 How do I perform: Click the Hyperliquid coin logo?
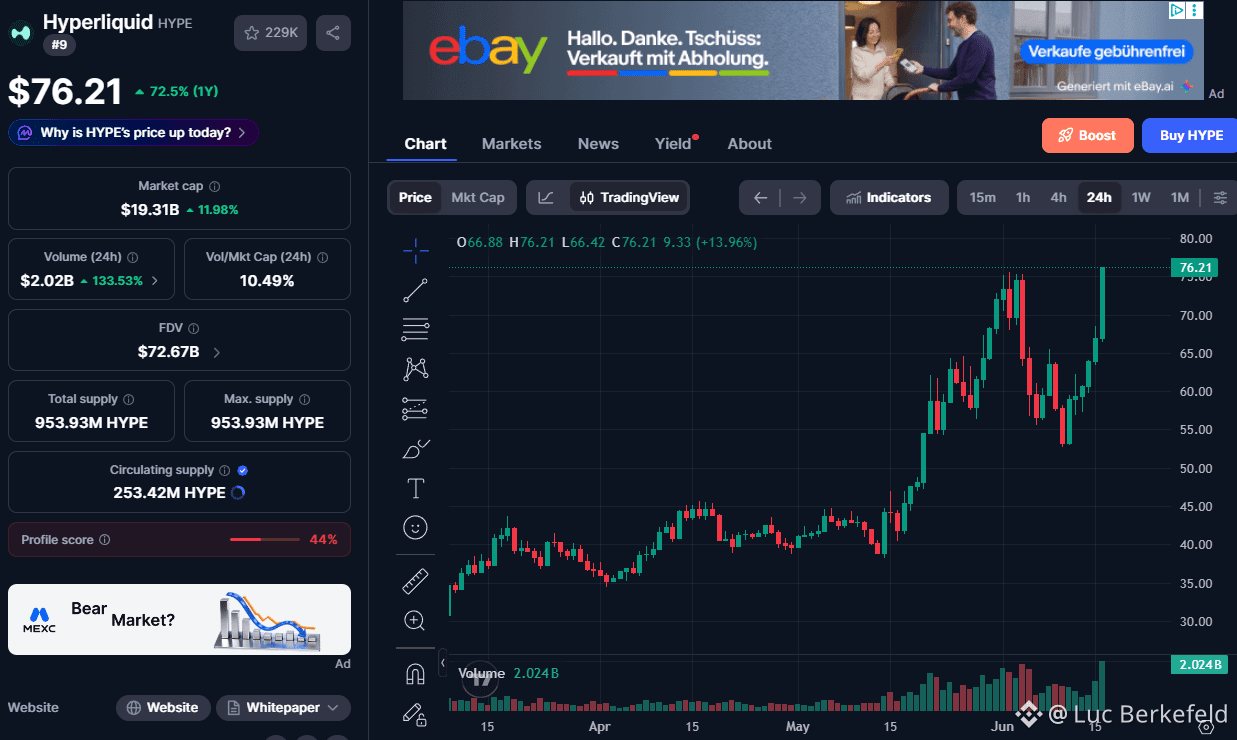pyautogui.click(x=21, y=33)
